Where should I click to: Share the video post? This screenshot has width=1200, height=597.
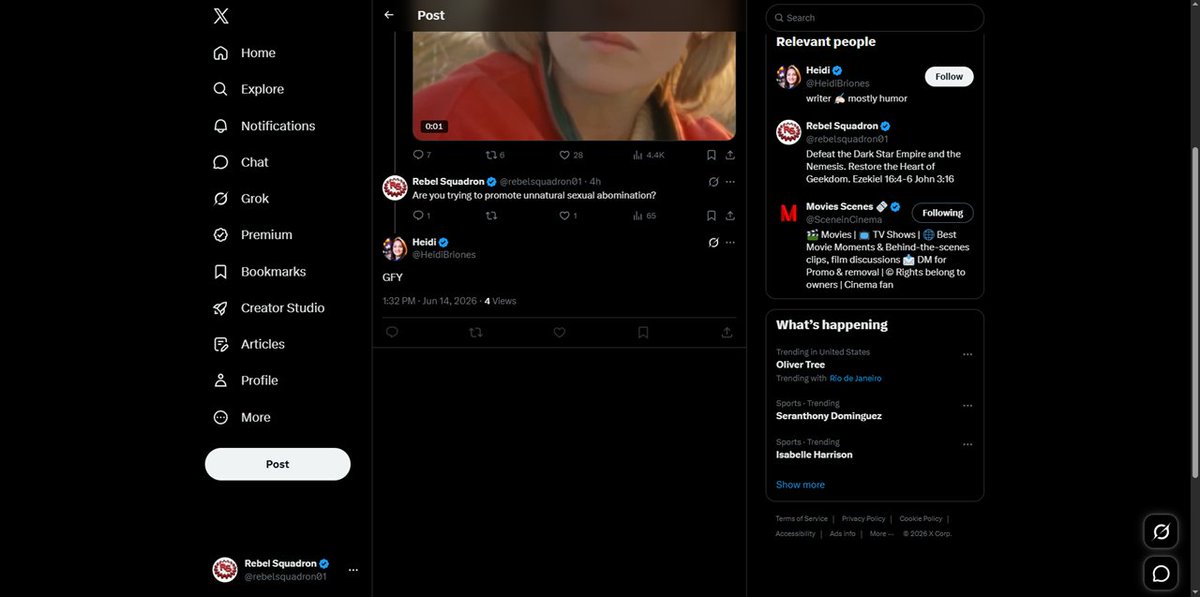tap(730, 155)
